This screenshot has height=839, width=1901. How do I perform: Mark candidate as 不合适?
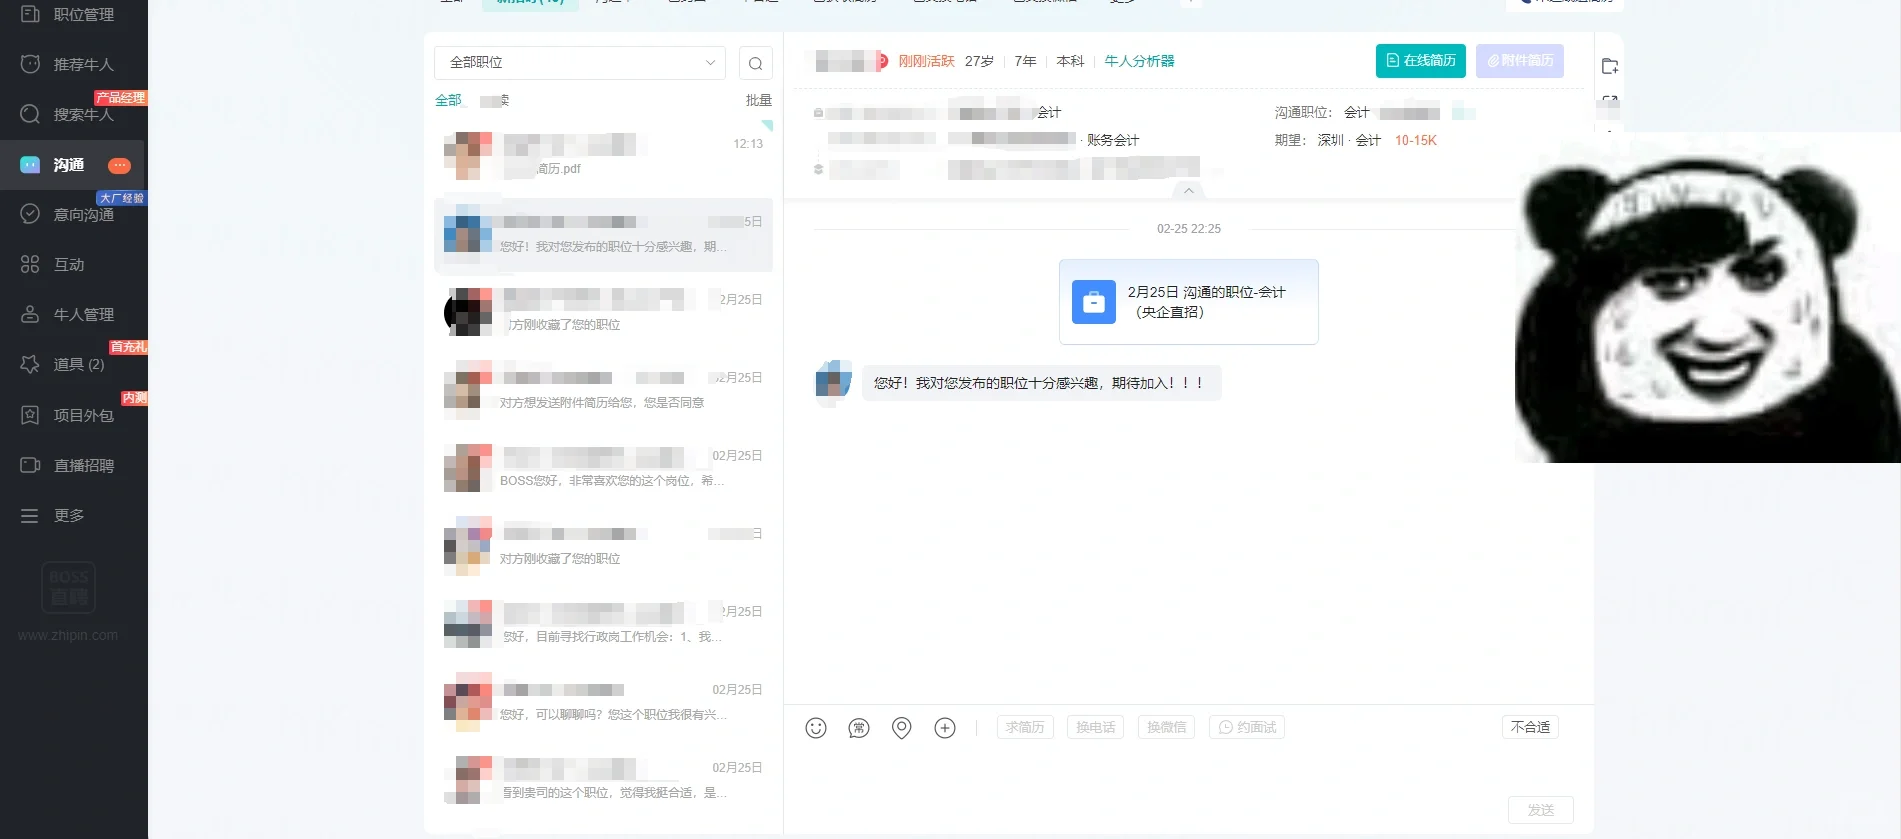pyautogui.click(x=1530, y=727)
